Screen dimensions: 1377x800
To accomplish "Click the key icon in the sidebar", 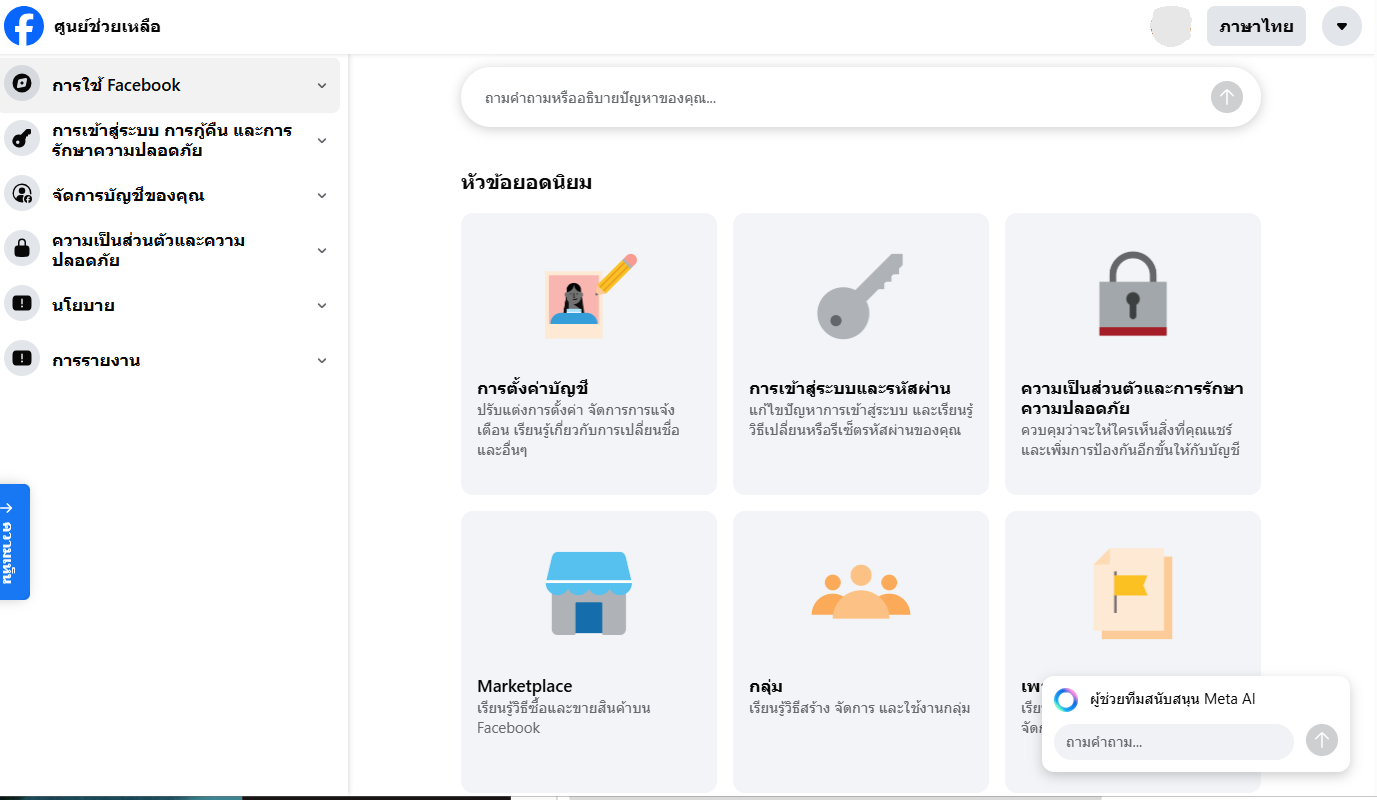I will click(x=22, y=140).
